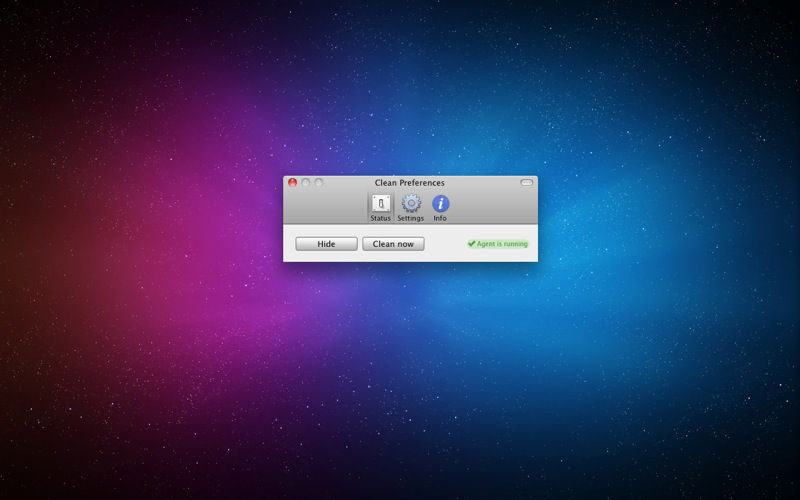Zoom window using the third title-bar button
The height and width of the screenshot is (500, 800).
point(319,182)
